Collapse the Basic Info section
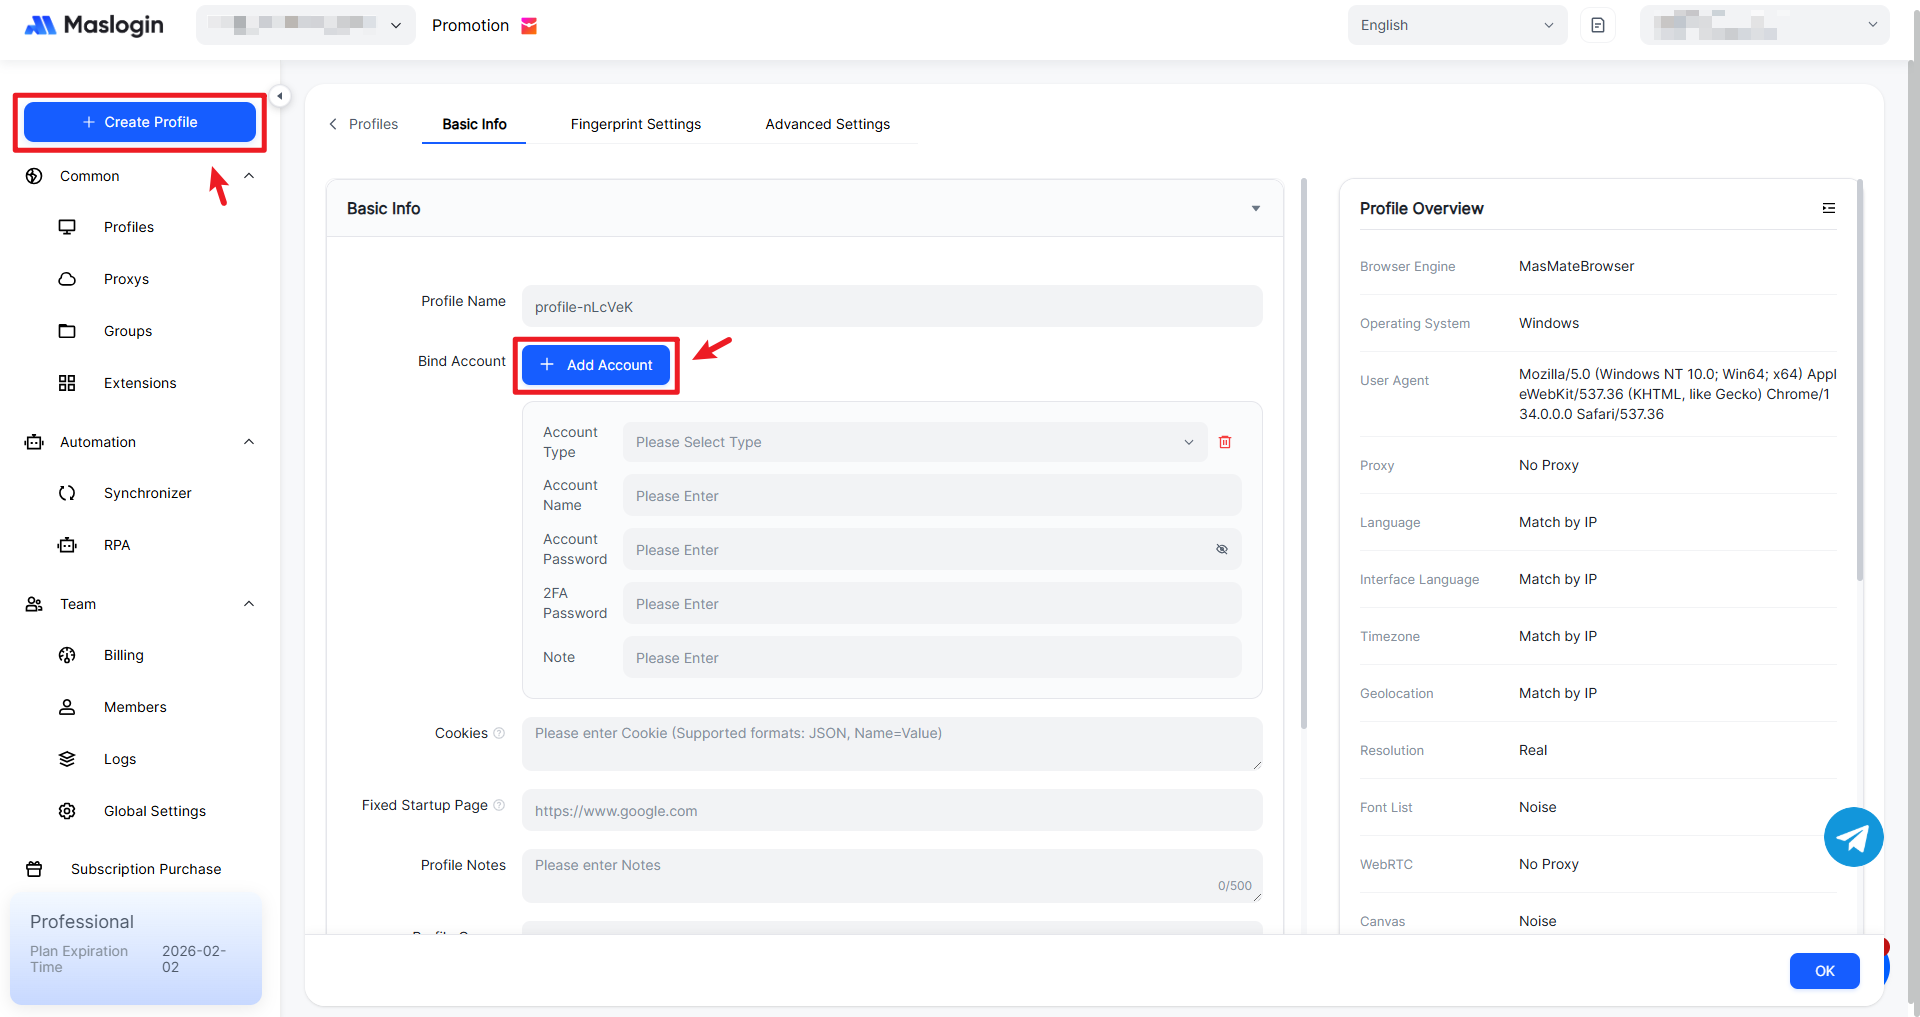 tap(1255, 209)
